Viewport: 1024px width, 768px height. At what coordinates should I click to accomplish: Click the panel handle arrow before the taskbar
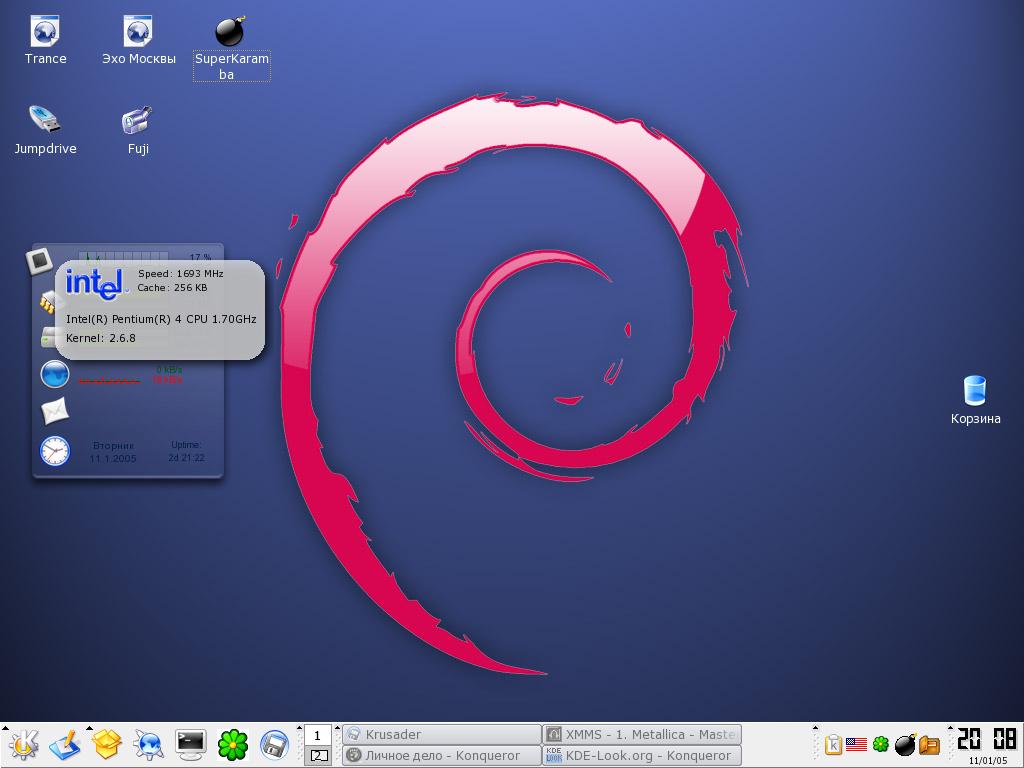(x=338, y=728)
